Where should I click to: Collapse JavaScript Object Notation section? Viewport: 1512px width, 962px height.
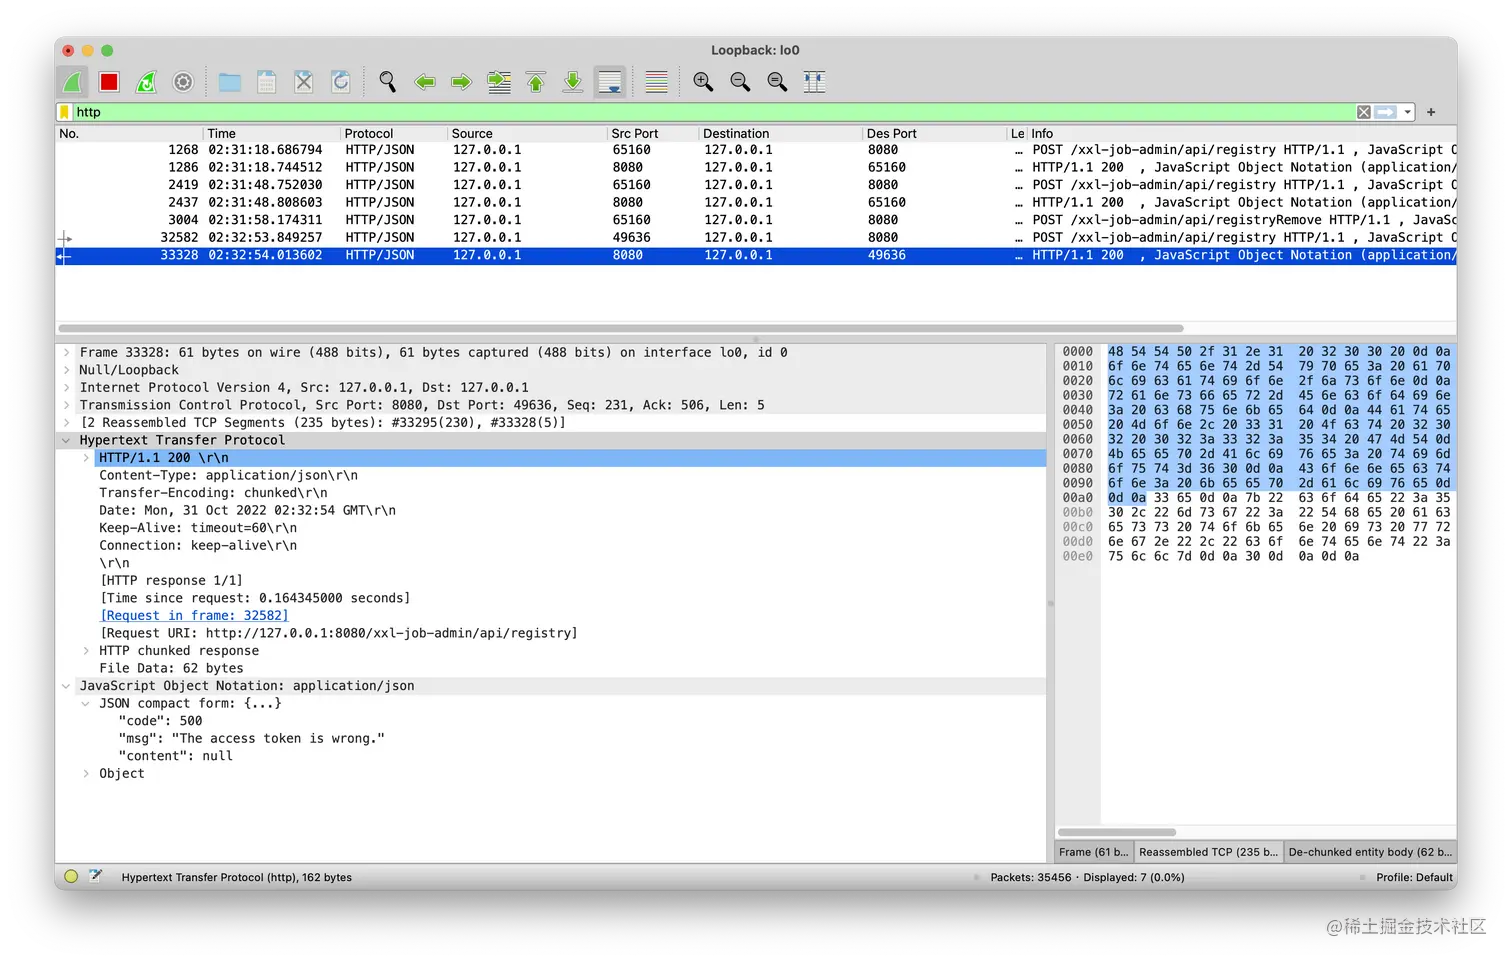[66, 686]
